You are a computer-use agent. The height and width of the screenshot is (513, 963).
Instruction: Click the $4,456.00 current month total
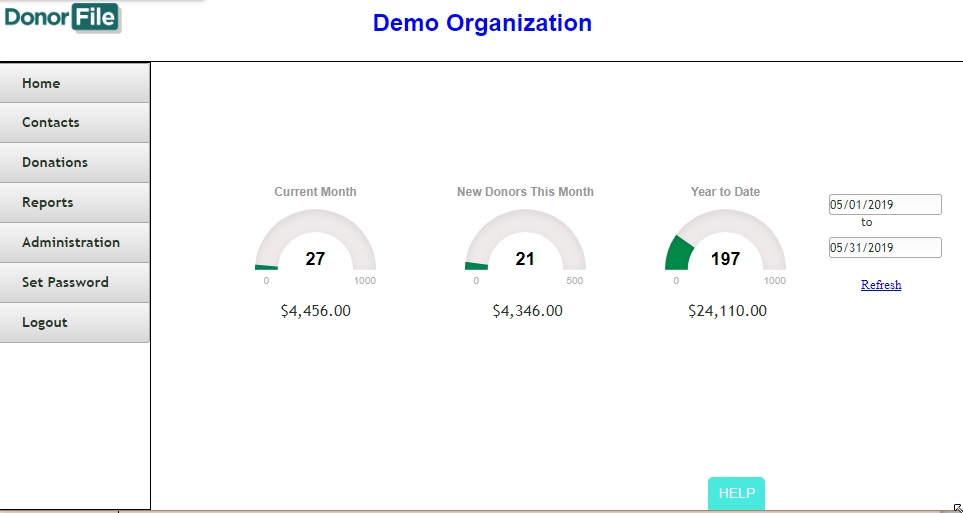[x=315, y=311]
